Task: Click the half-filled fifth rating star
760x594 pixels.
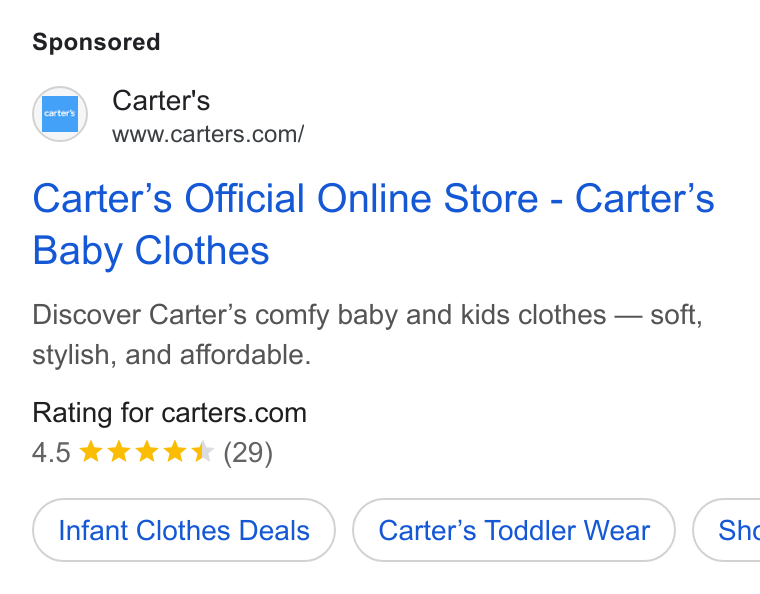Action: coord(203,452)
